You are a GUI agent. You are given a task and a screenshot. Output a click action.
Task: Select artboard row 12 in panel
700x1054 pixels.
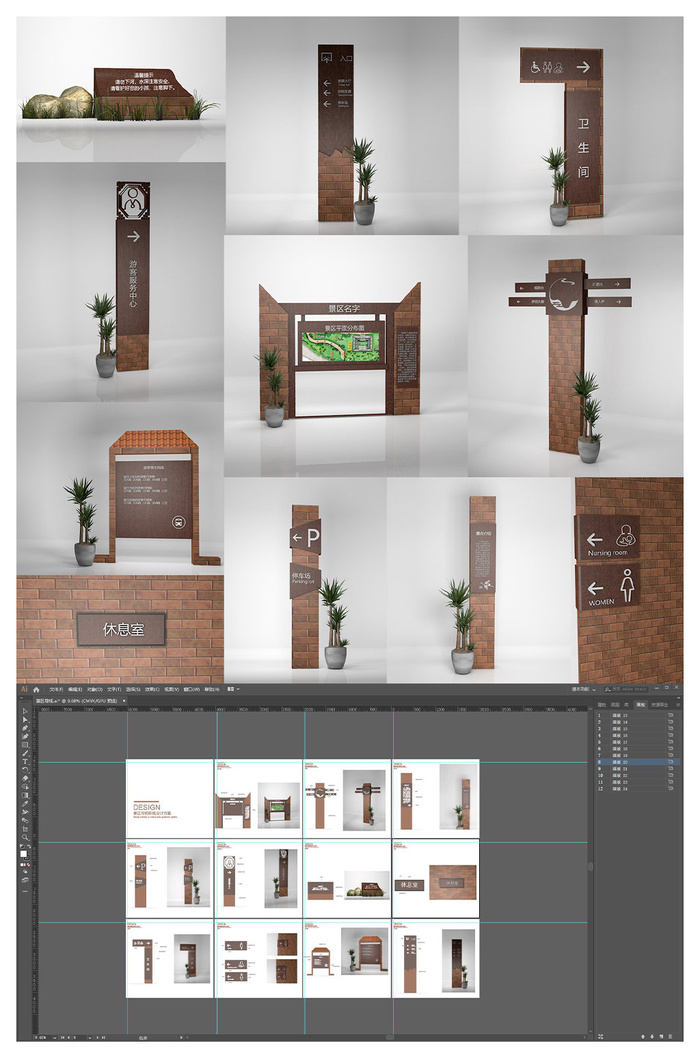pyautogui.click(x=638, y=788)
